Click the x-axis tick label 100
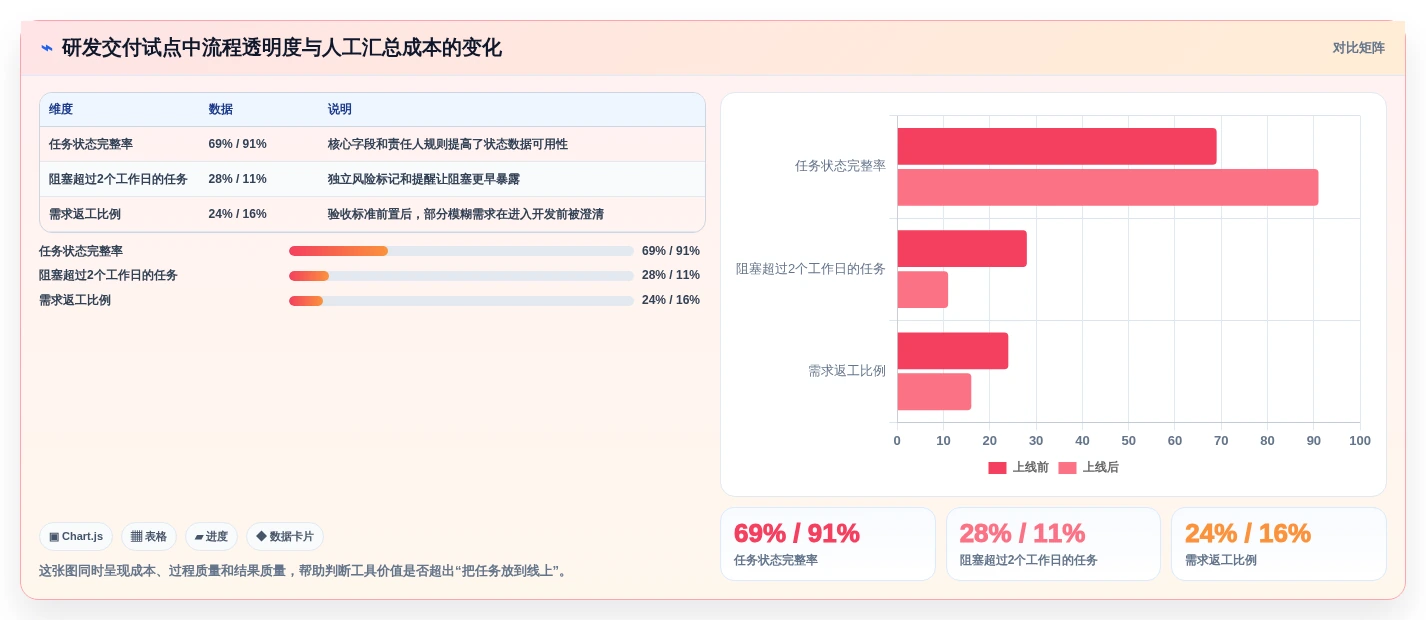This screenshot has height=620, width=1426. click(x=1359, y=441)
